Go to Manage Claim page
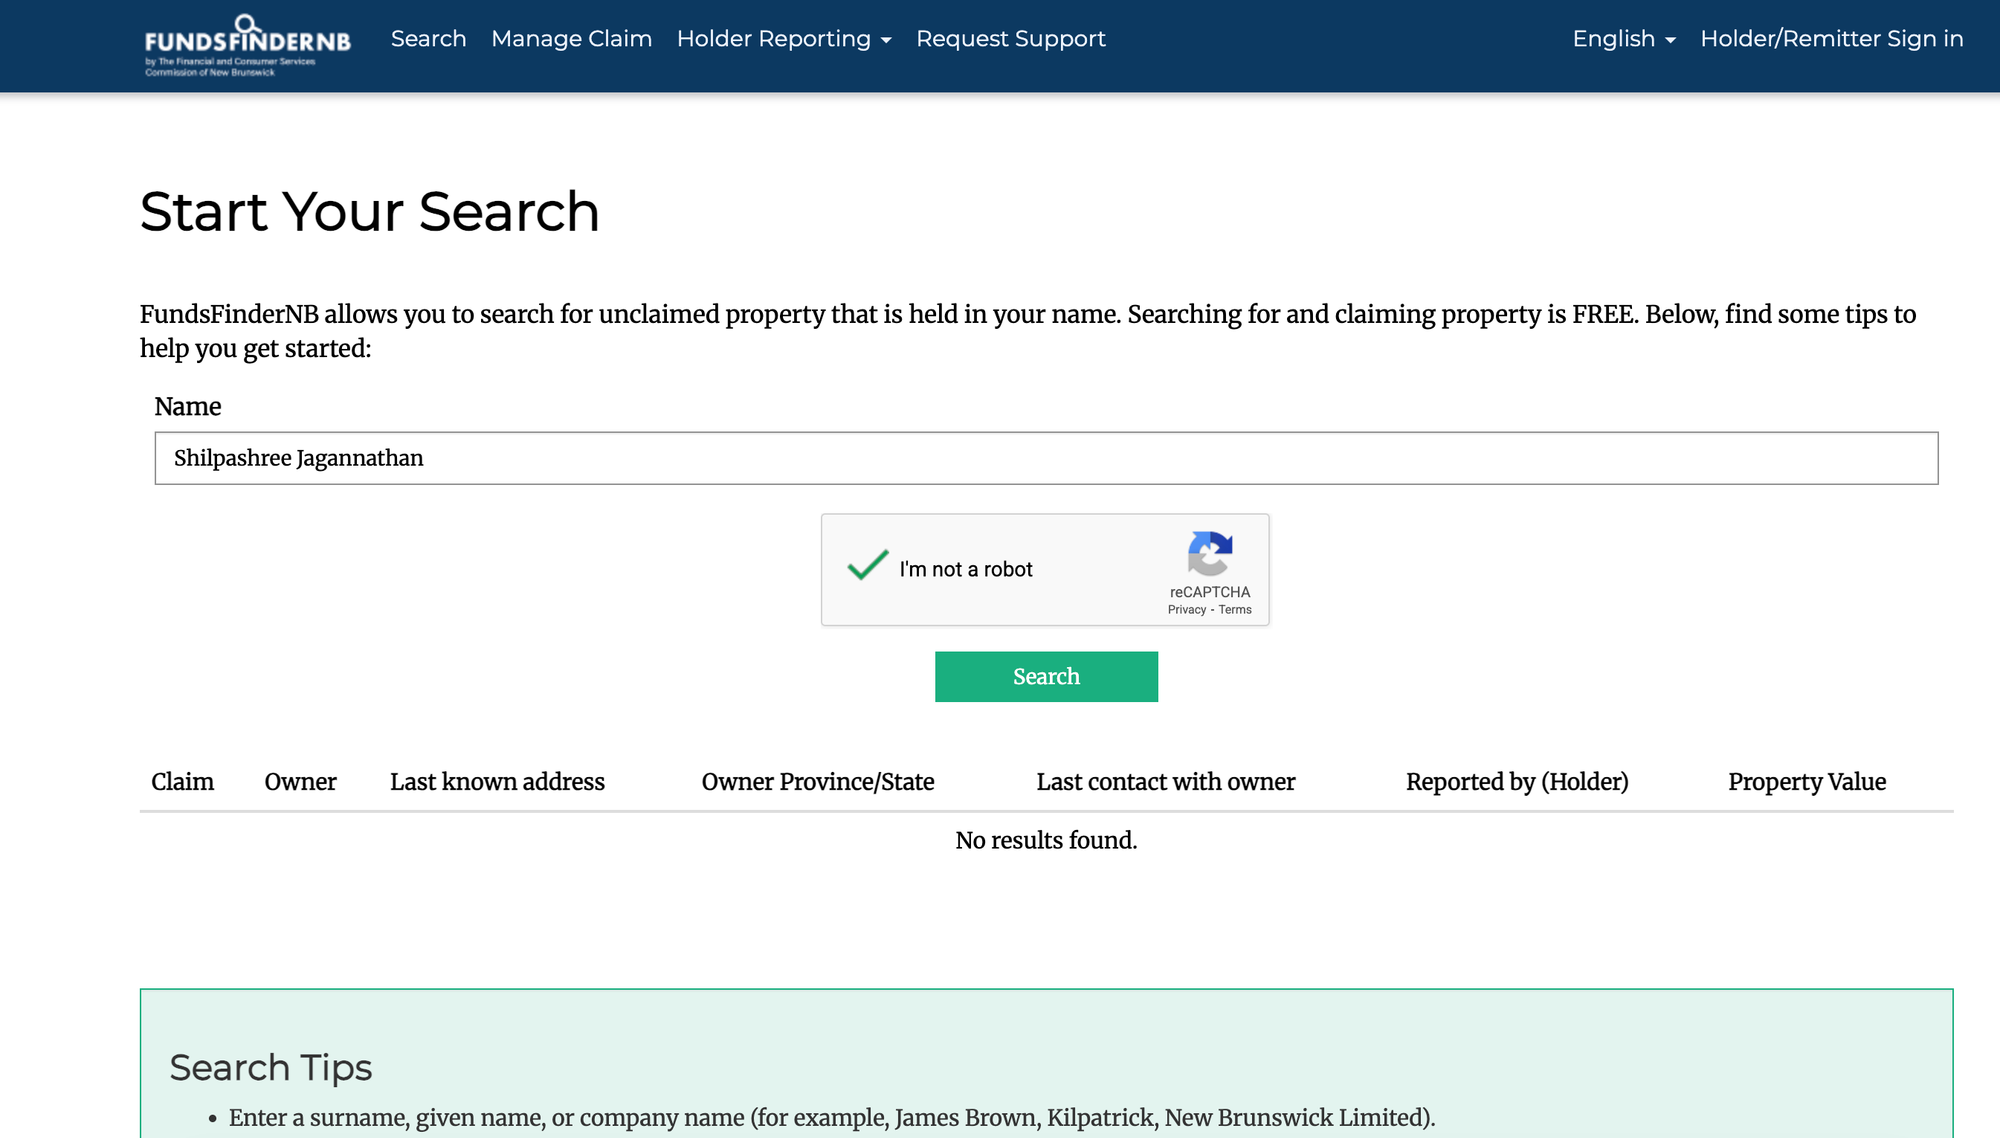 click(571, 39)
